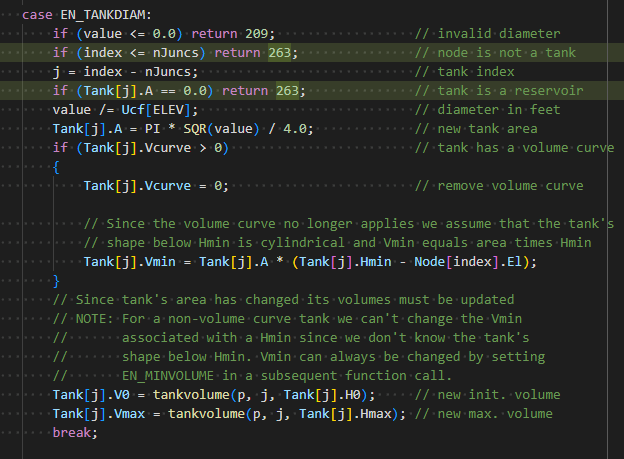This screenshot has height=459, width=624.
Task: Click the SQR macro call
Action: tap(195, 129)
